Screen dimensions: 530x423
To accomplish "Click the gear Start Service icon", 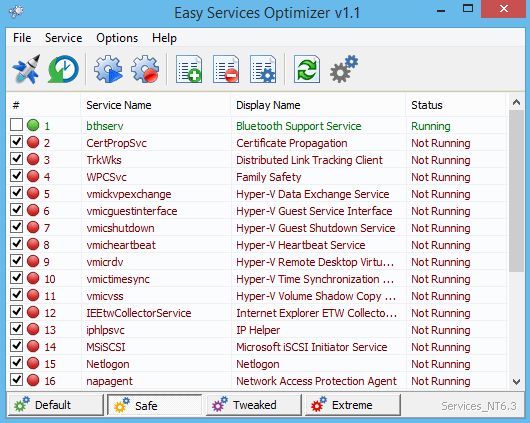I will tap(108, 69).
